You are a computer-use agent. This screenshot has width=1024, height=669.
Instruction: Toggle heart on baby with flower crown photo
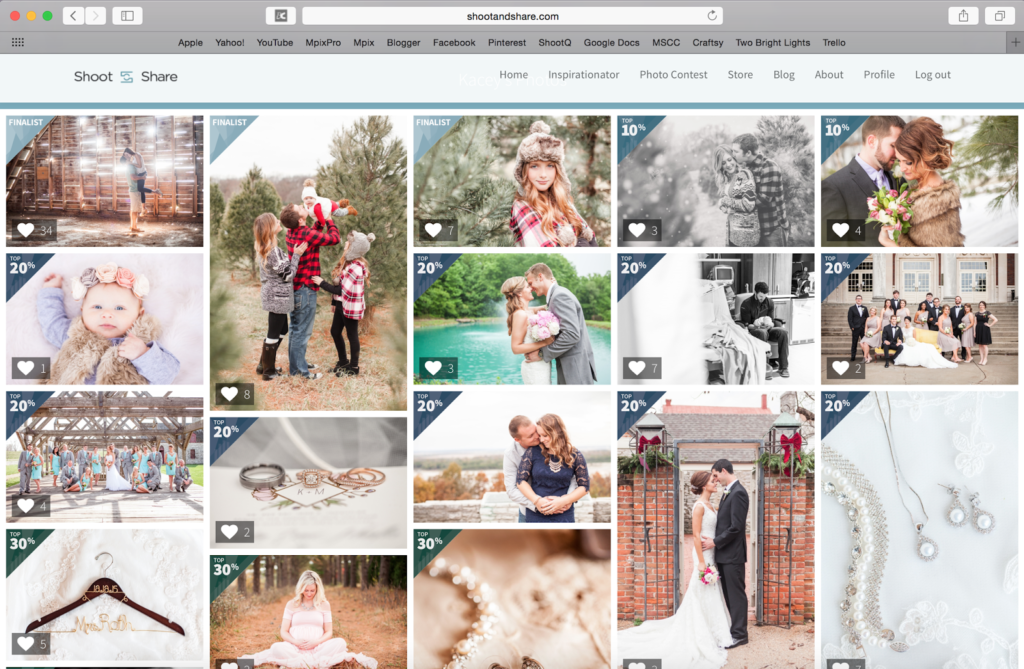25,368
